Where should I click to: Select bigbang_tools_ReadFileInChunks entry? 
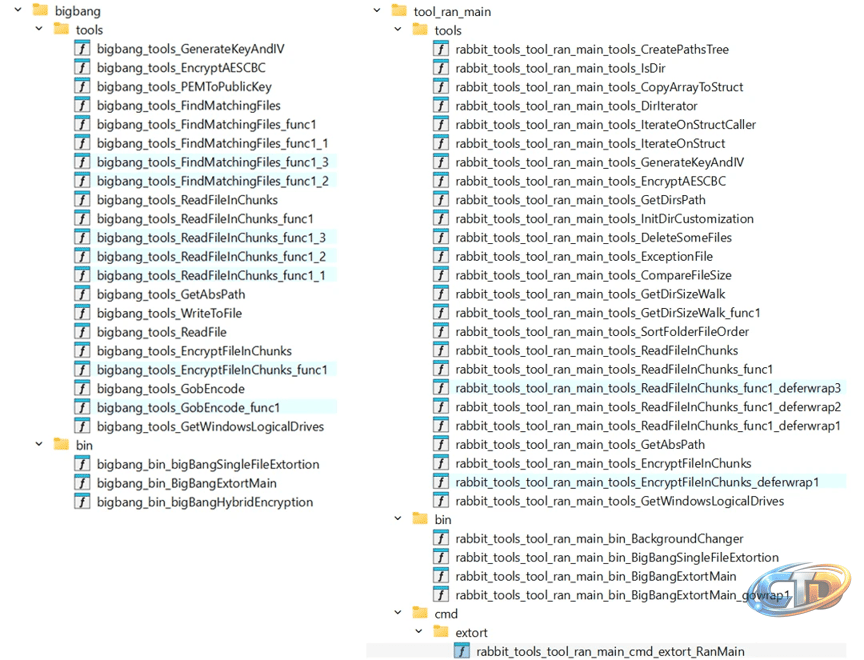(187, 199)
